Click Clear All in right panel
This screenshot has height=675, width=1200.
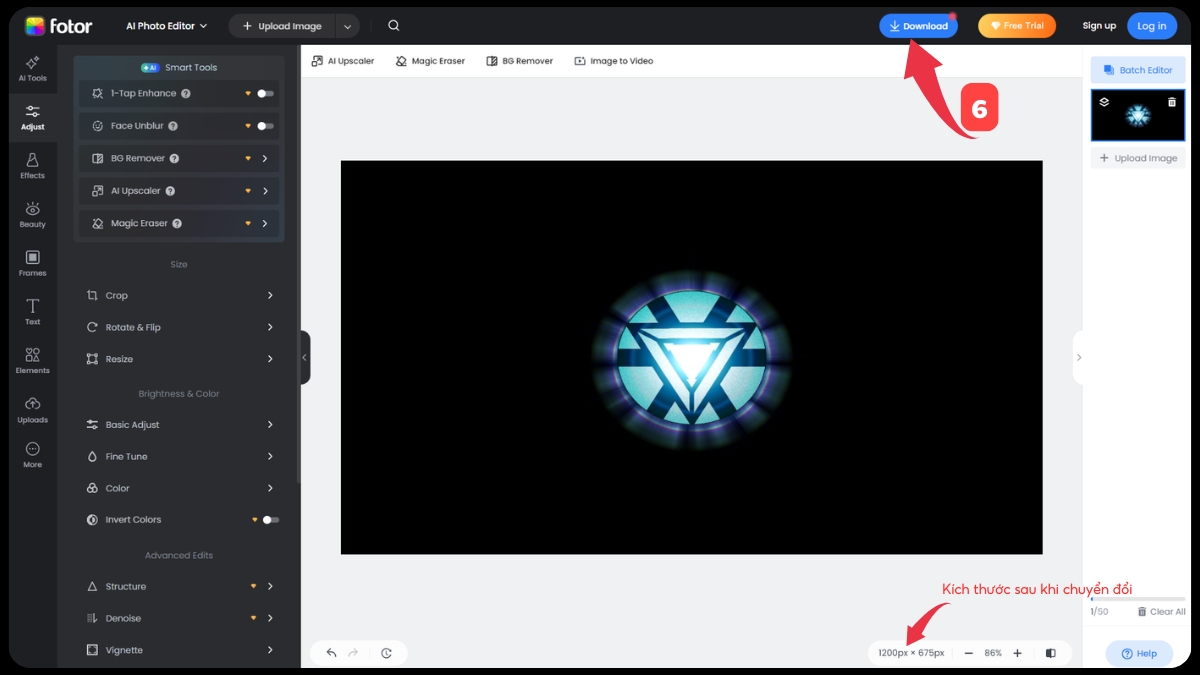[x=1161, y=612]
